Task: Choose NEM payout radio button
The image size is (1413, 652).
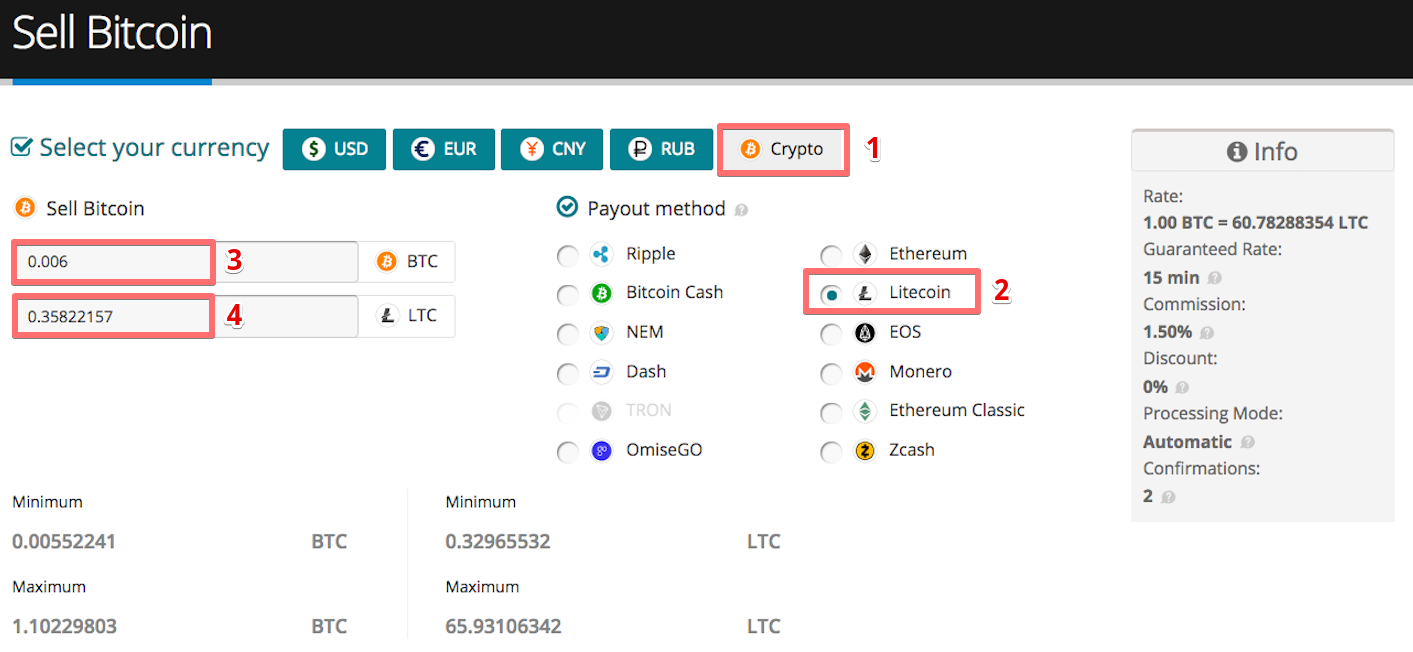Action: pyautogui.click(x=568, y=334)
